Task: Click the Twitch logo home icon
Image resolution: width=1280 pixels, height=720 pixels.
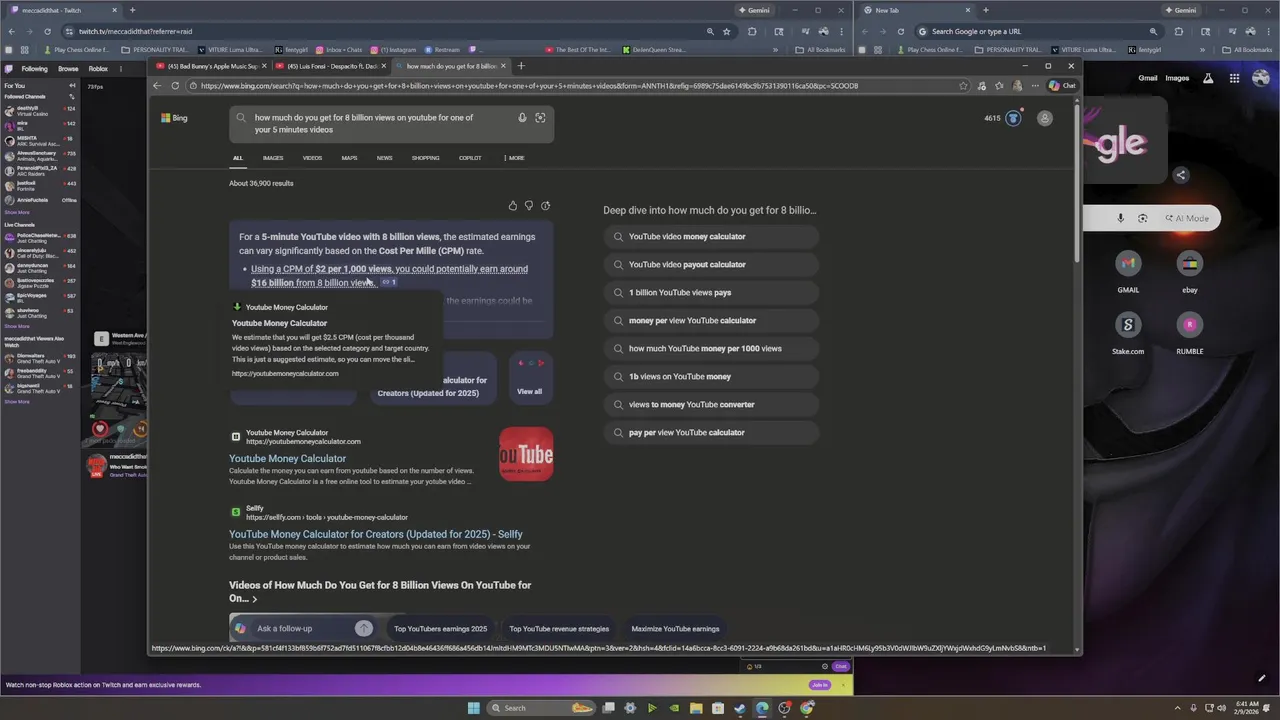Action: click(x=9, y=69)
